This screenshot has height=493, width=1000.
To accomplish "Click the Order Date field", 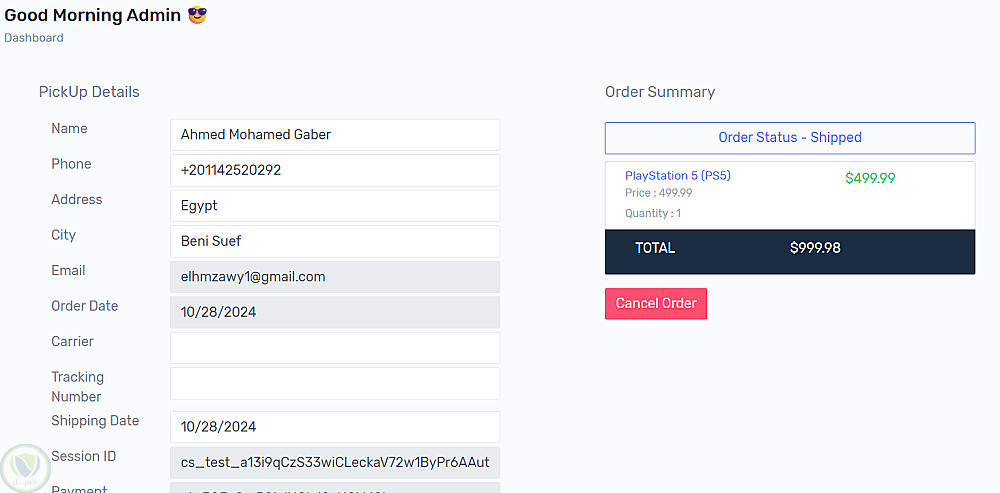I will click(x=334, y=312).
